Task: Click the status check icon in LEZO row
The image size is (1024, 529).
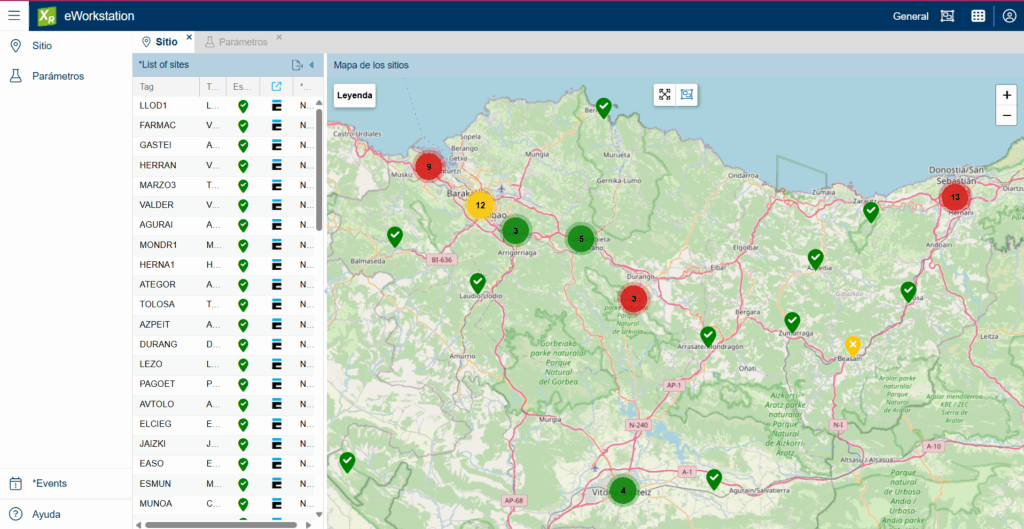Action: pyautogui.click(x=243, y=364)
